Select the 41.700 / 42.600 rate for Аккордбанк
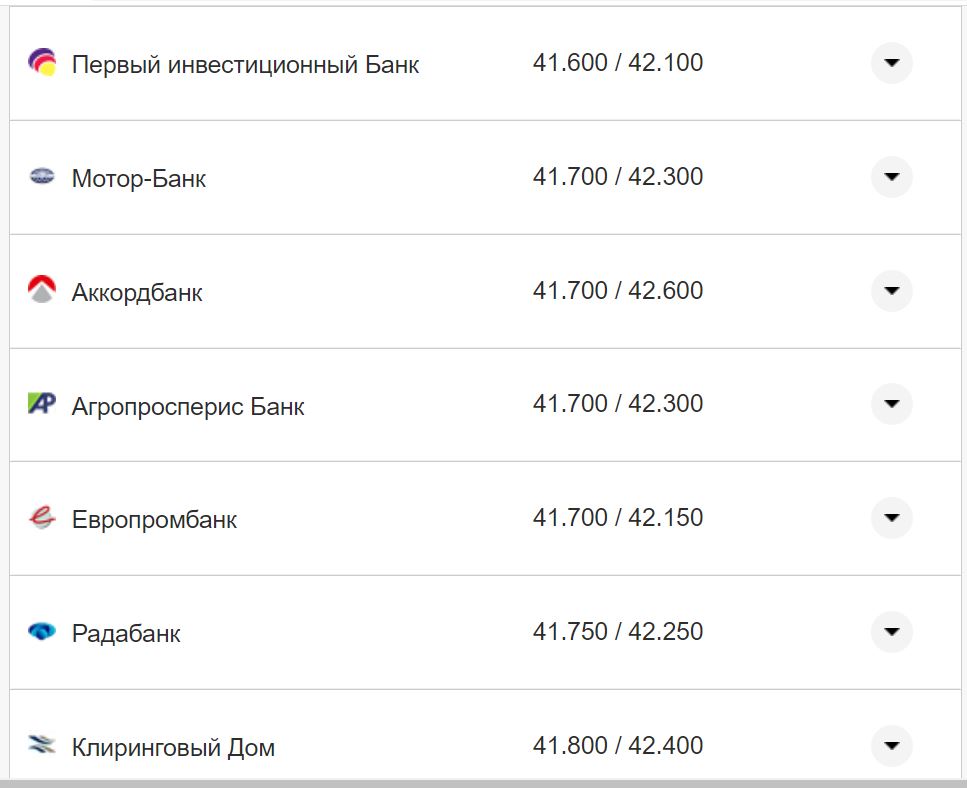The width and height of the screenshot is (967, 788). pos(619,290)
